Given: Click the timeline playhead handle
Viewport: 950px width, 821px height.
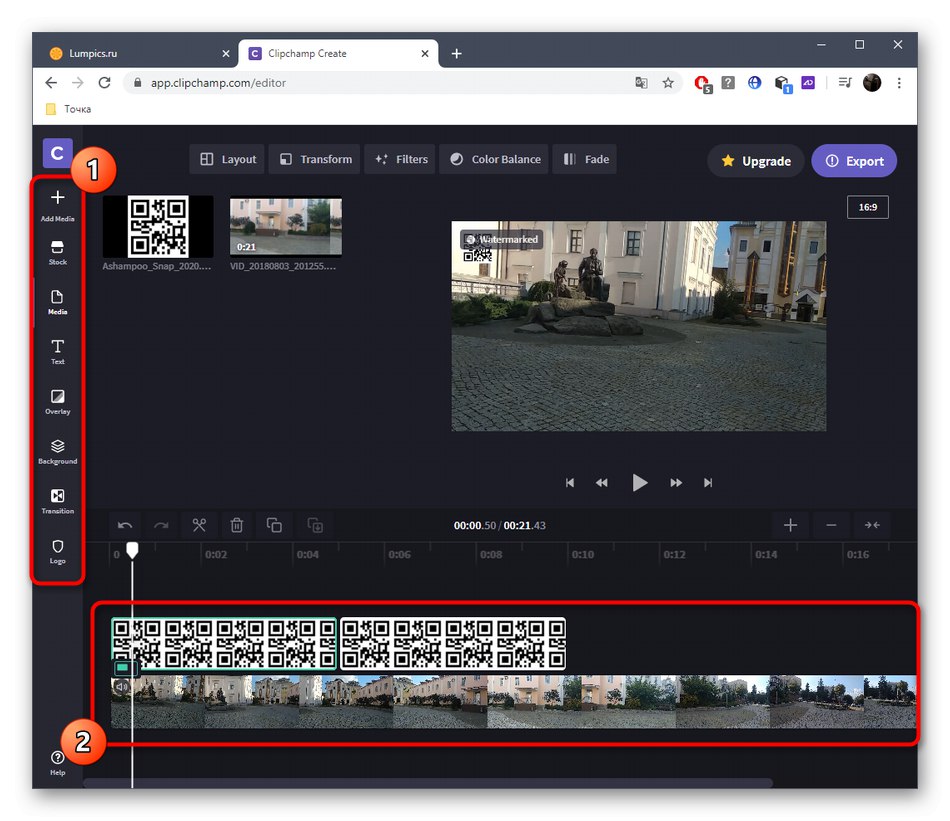Looking at the screenshot, I should click(132, 550).
